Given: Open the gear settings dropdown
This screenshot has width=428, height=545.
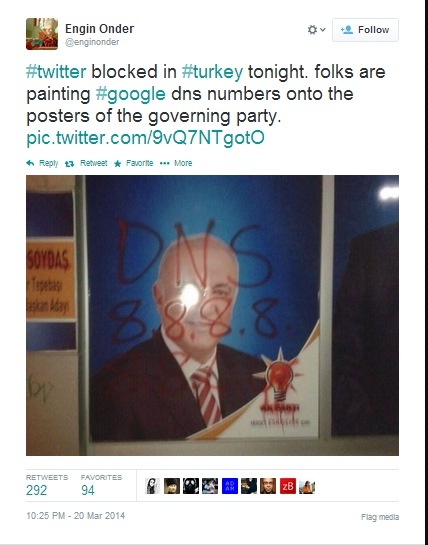Looking at the screenshot, I should point(316,30).
